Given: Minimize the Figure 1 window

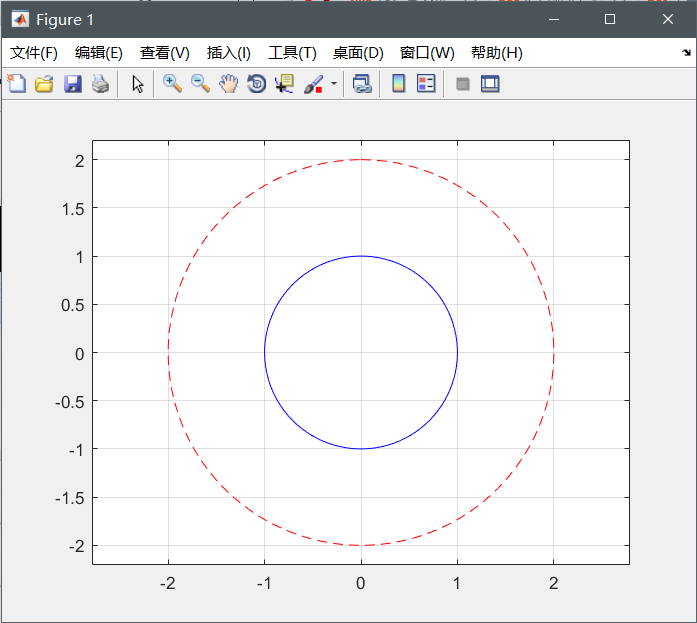Looking at the screenshot, I should coord(554,20).
